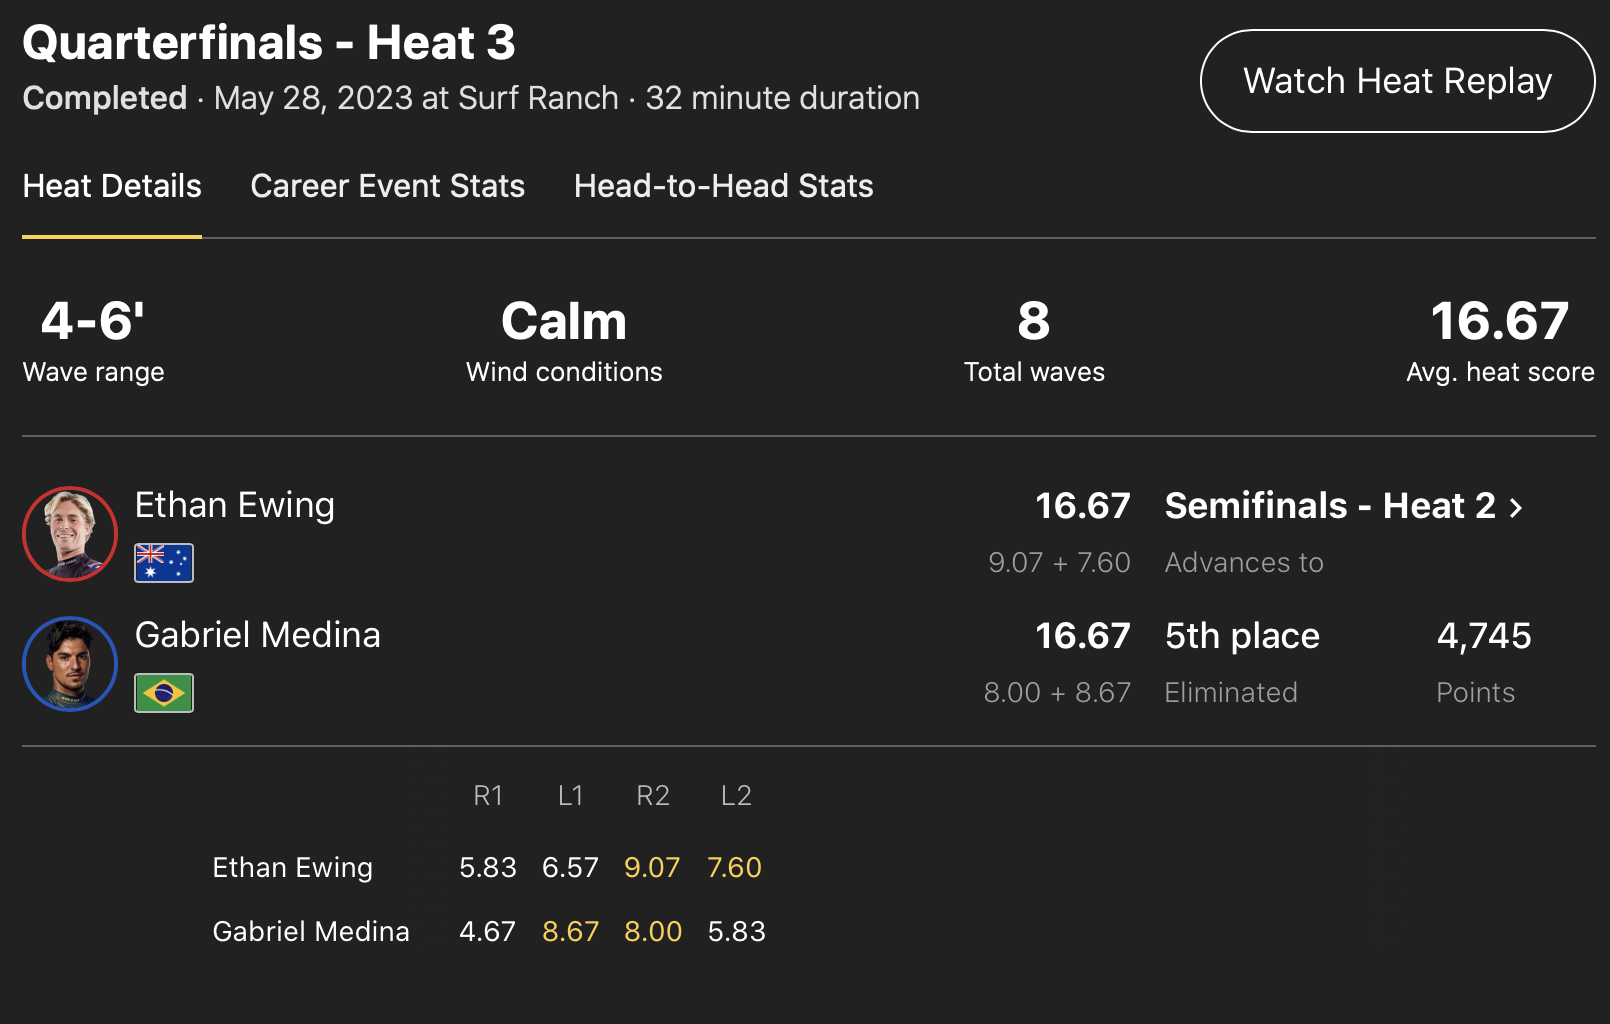Click Ethan Ewing's 7.60 L2 score

pos(734,867)
